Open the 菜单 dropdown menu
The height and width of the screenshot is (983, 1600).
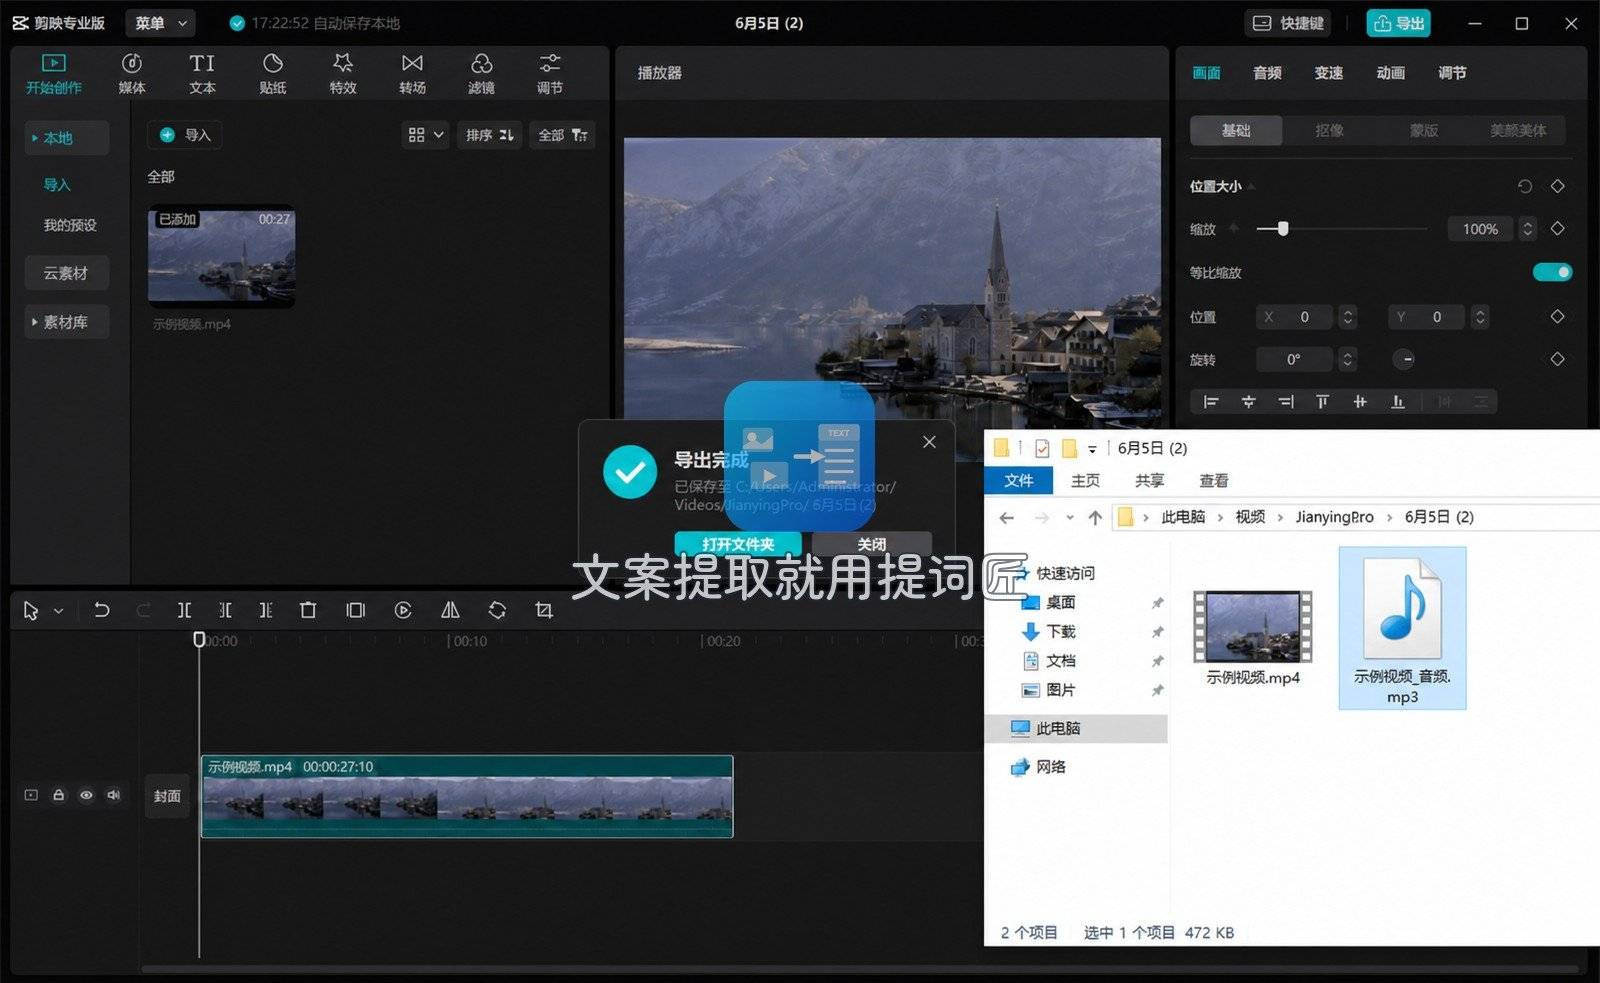161,23
